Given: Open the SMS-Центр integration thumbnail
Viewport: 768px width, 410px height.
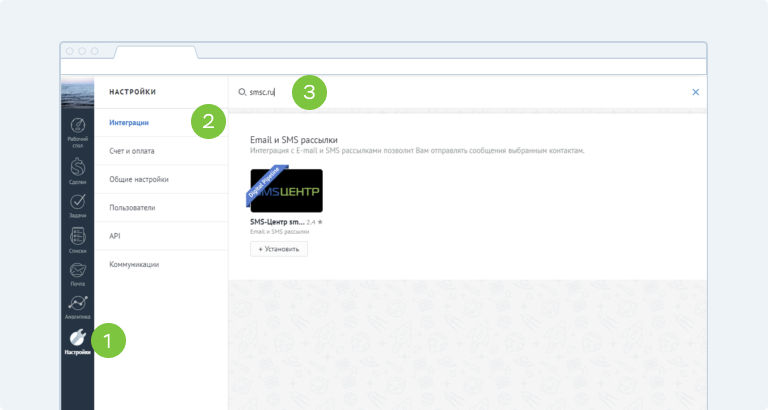Looking at the screenshot, I should pos(287,191).
